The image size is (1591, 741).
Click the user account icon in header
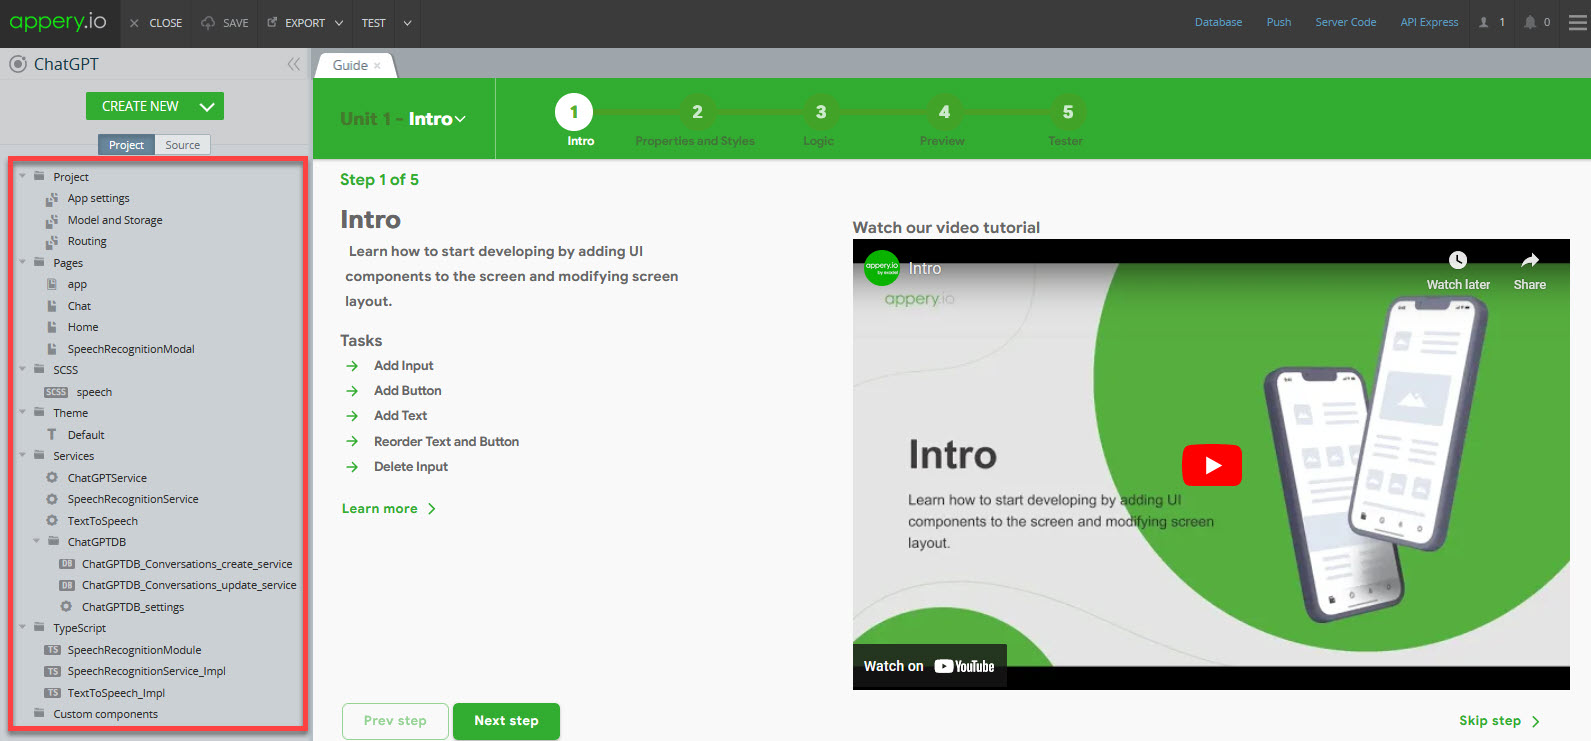(1484, 22)
